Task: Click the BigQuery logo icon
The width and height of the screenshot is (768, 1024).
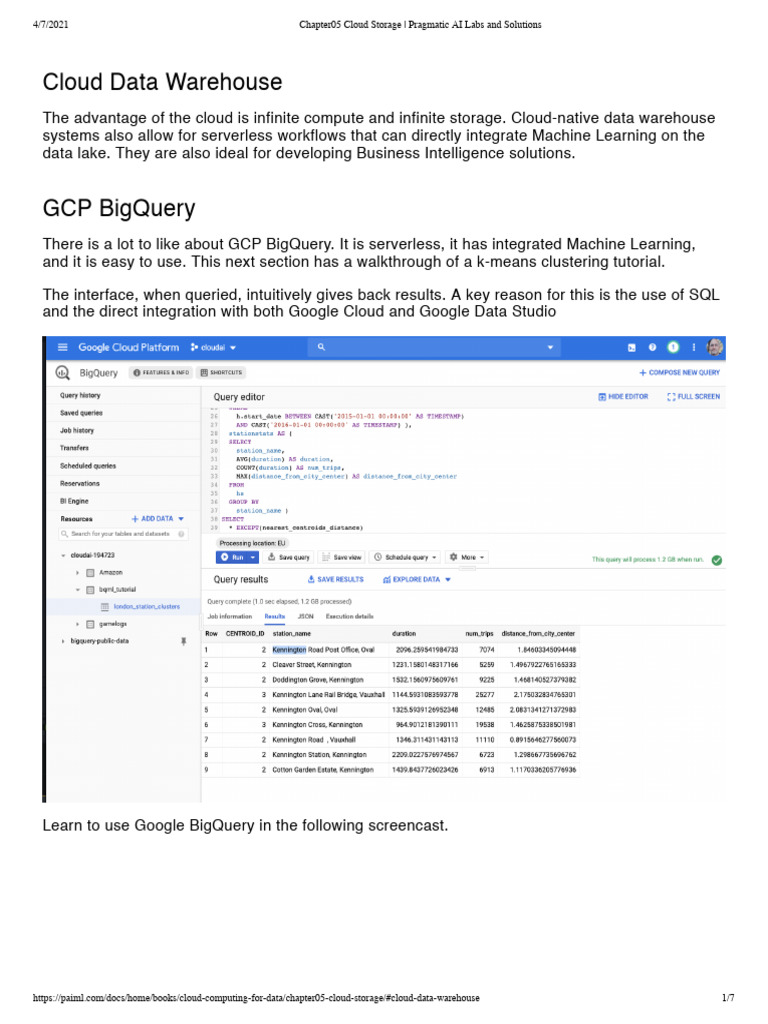Action: tap(63, 373)
